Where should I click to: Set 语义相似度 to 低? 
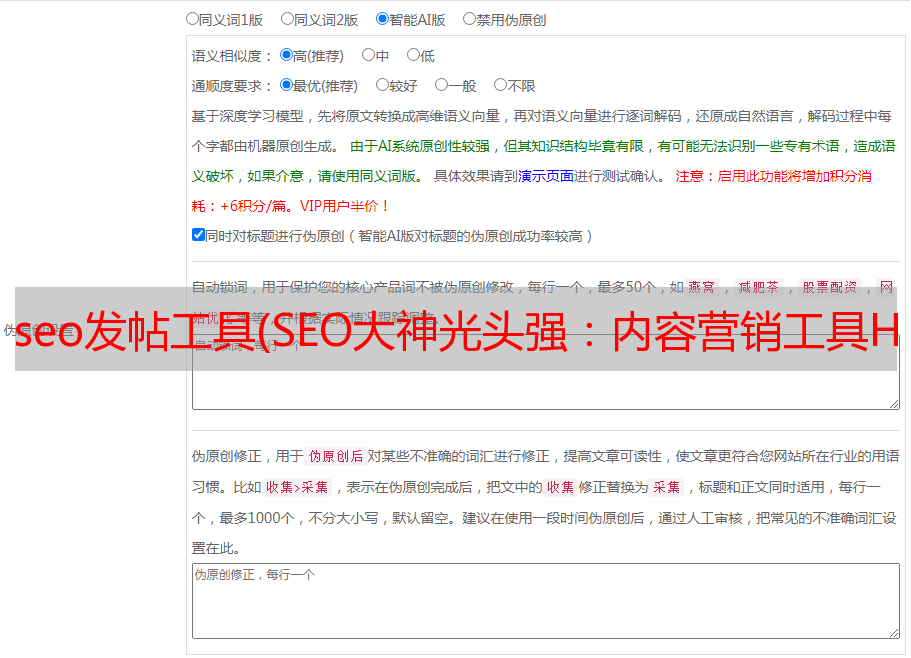414,55
